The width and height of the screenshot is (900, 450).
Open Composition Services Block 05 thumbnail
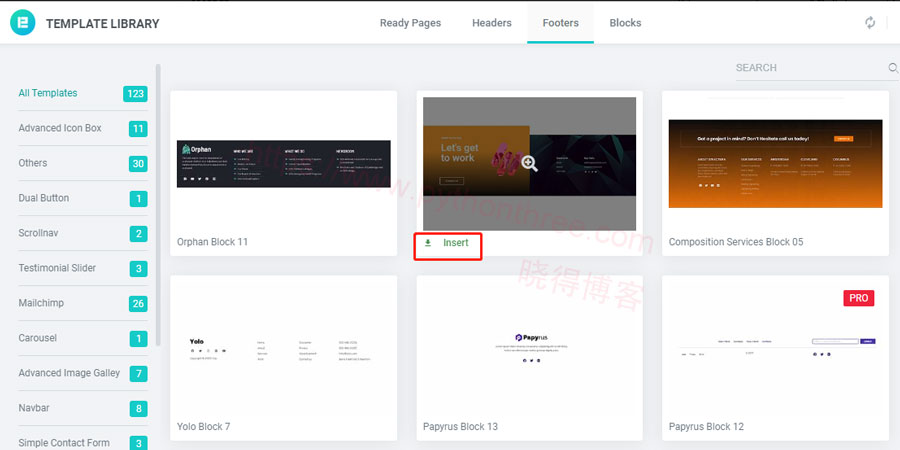coord(775,163)
